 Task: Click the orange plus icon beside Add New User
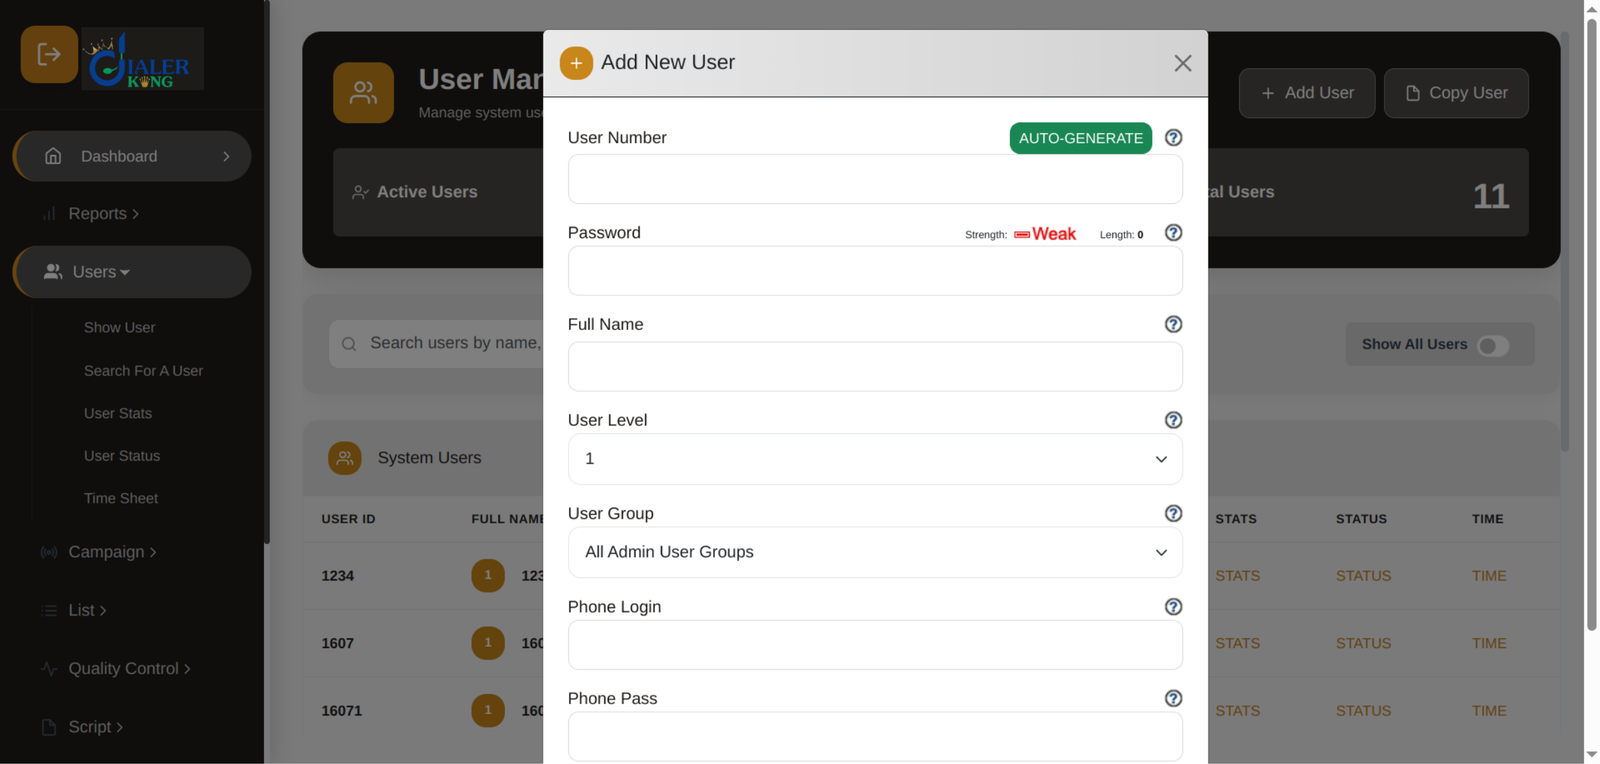(x=576, y=63)
